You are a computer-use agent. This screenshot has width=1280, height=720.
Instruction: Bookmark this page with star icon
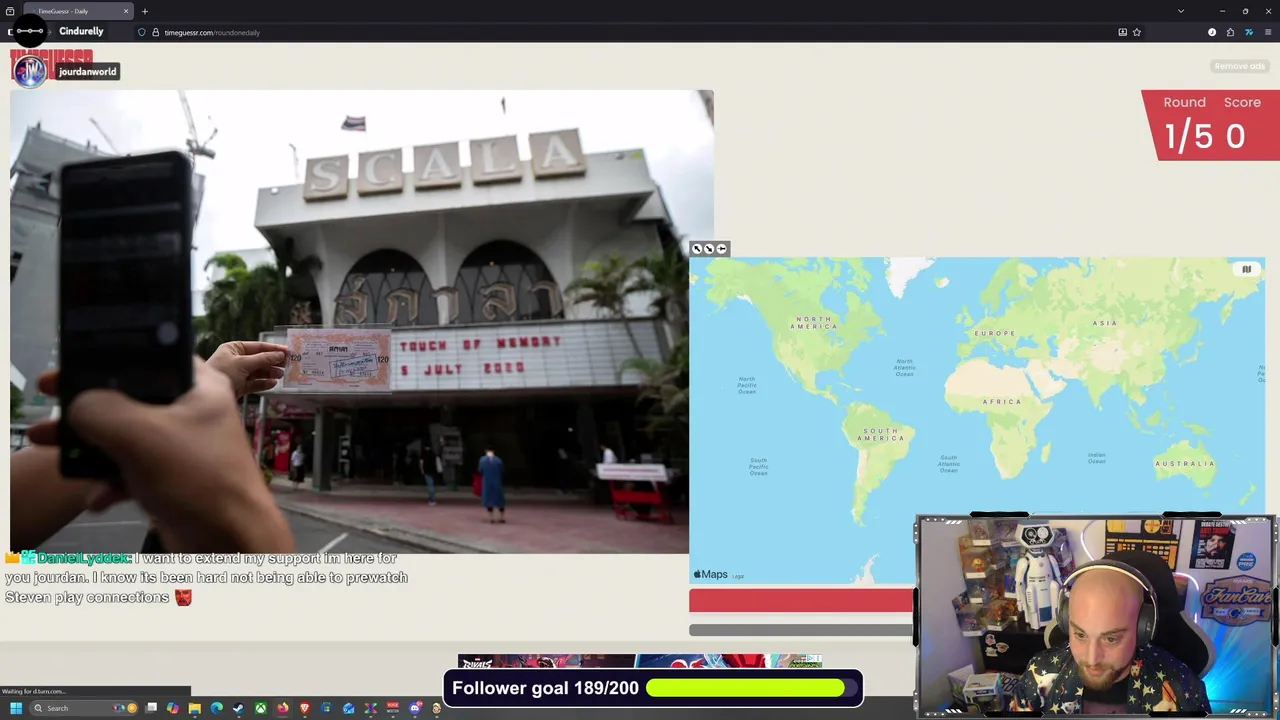click(x=1137, y=32)
